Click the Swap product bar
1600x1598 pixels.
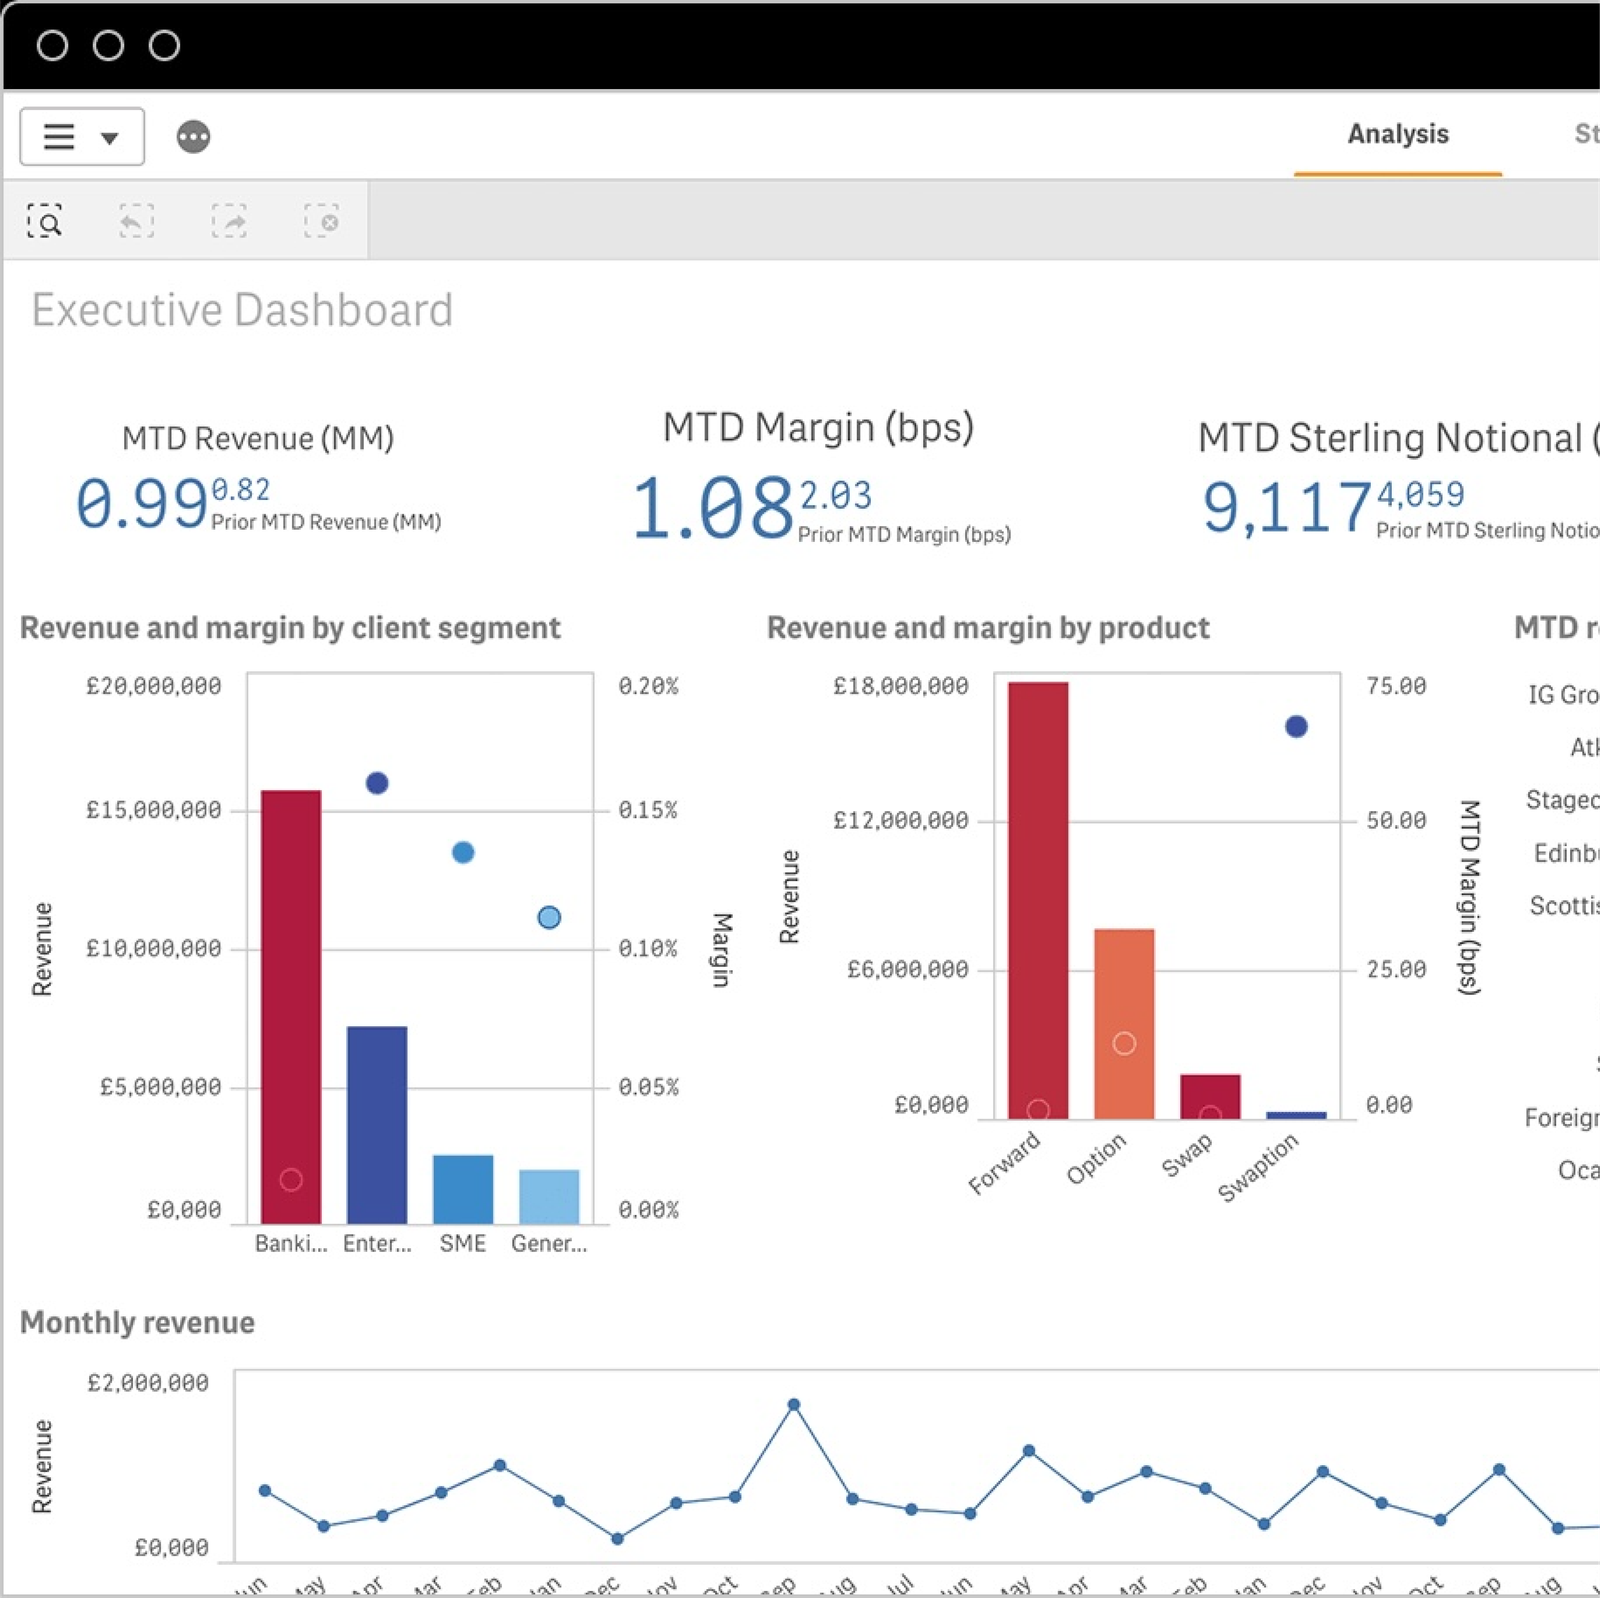[x=1210, y=1096]
